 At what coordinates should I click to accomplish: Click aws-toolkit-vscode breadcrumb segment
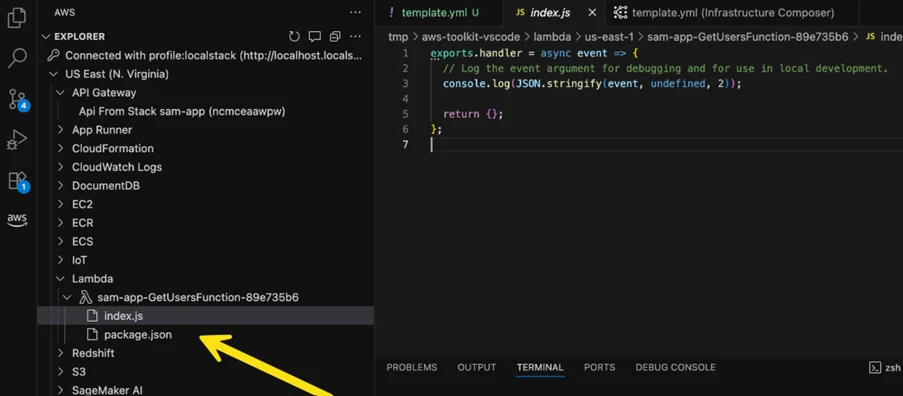[x=471, y=37]
